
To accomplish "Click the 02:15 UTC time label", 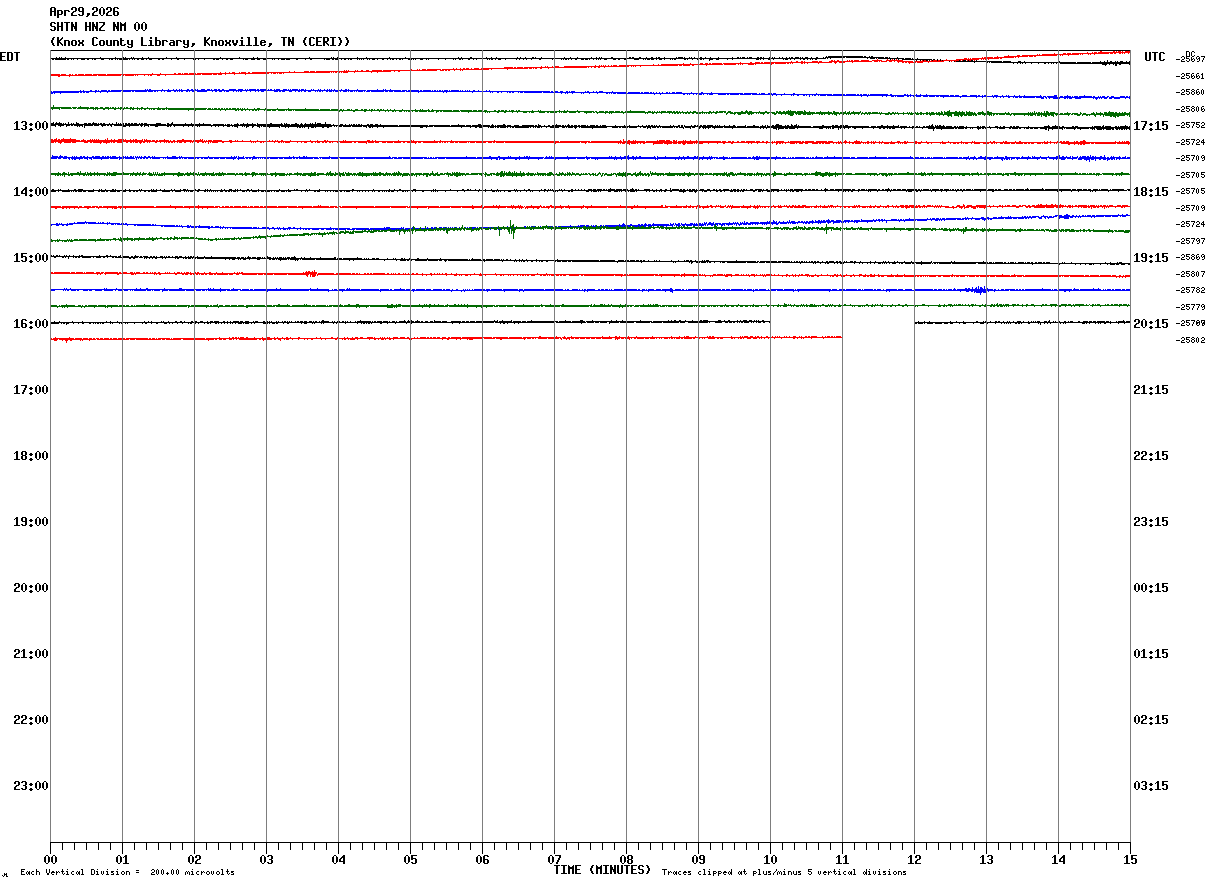I will click(x=1151, y=720).
